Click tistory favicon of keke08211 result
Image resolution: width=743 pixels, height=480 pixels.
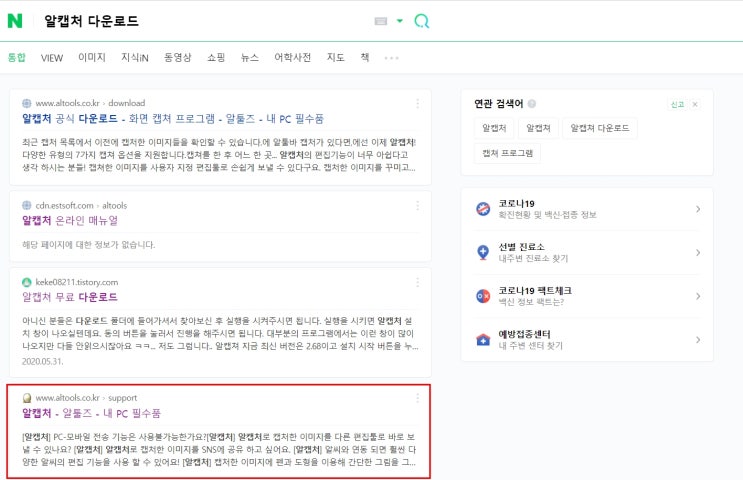[27, 282]
